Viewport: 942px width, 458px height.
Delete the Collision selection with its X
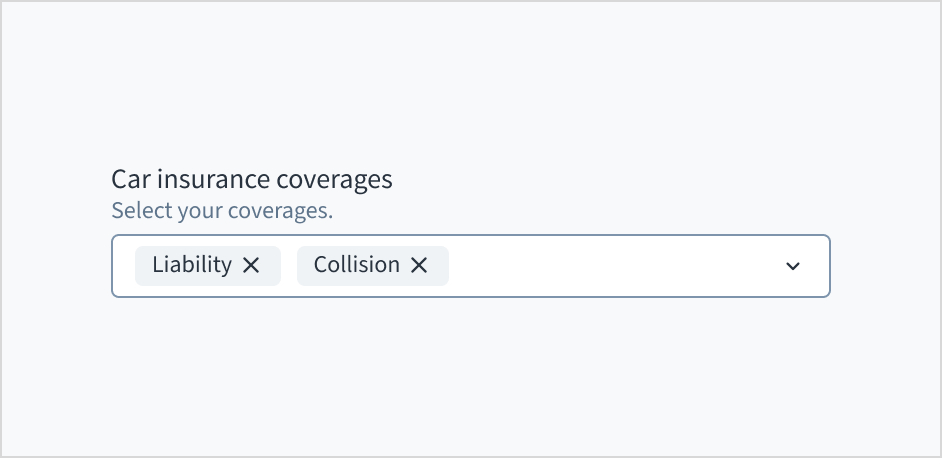click(419, 265)
